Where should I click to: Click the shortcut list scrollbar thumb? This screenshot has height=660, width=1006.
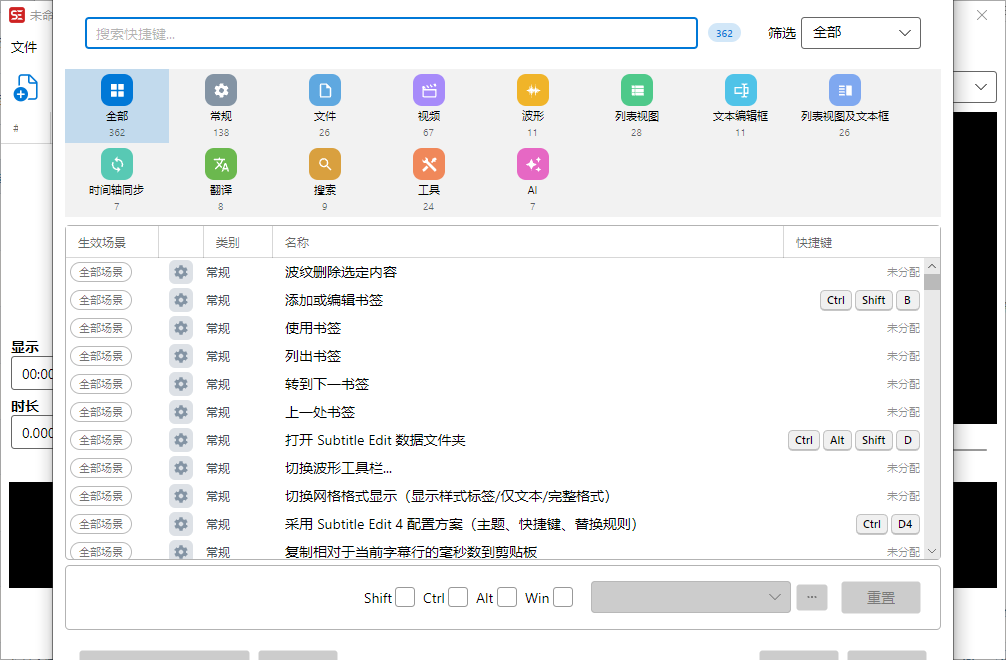click(x=932, y=282)
